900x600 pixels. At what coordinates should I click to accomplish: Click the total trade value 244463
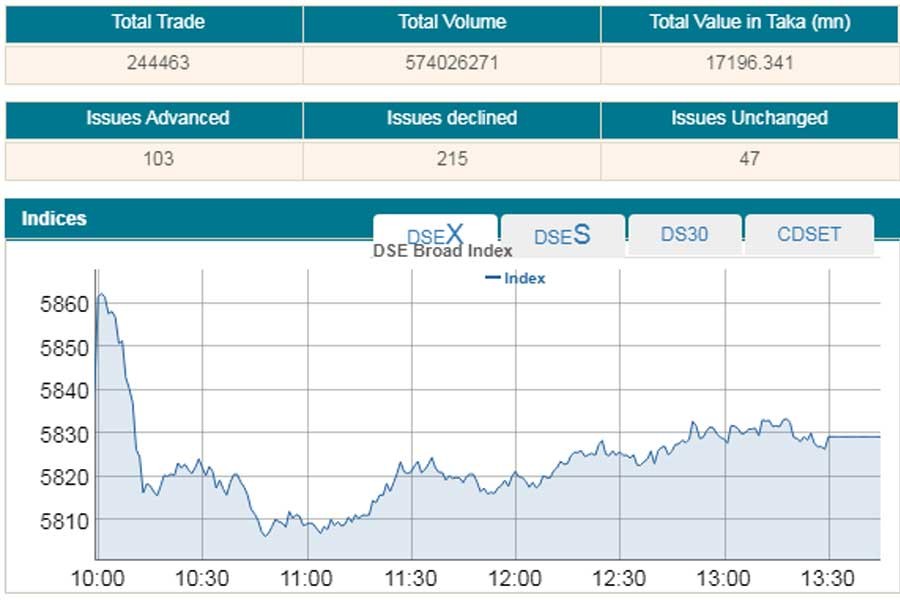tap(158, 63)
